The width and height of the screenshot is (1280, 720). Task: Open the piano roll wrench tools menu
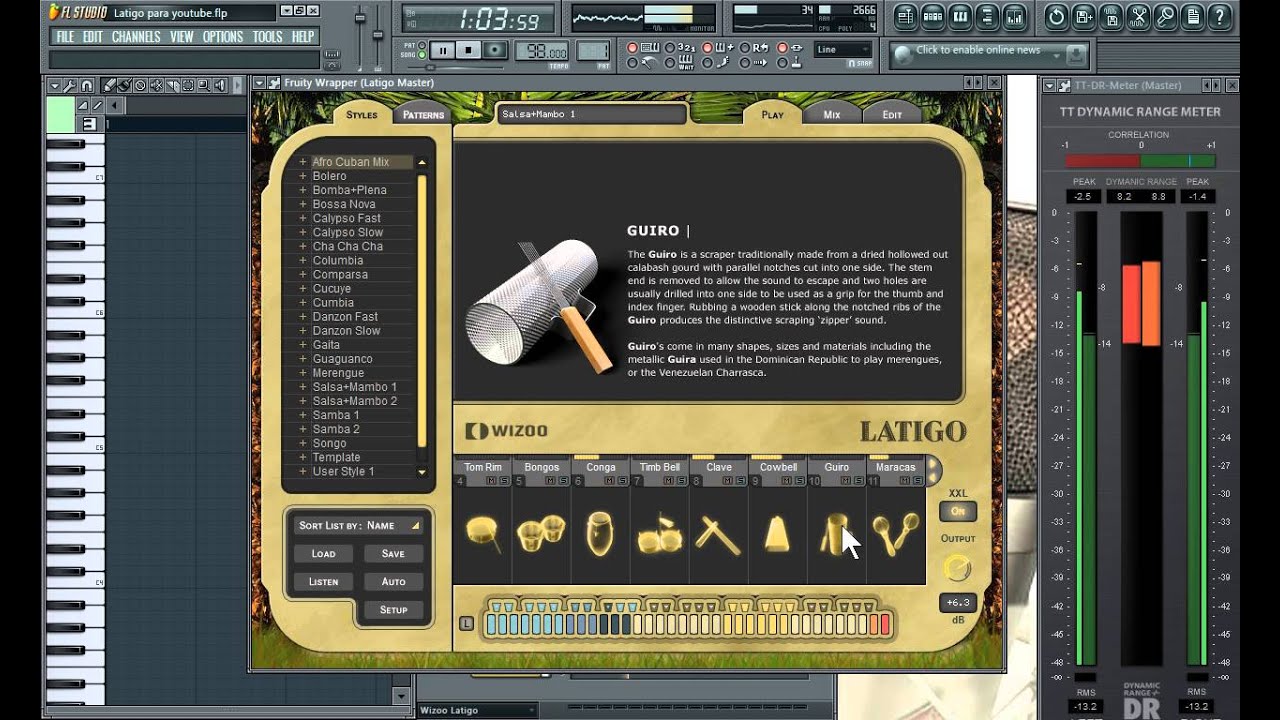point(70,86)
